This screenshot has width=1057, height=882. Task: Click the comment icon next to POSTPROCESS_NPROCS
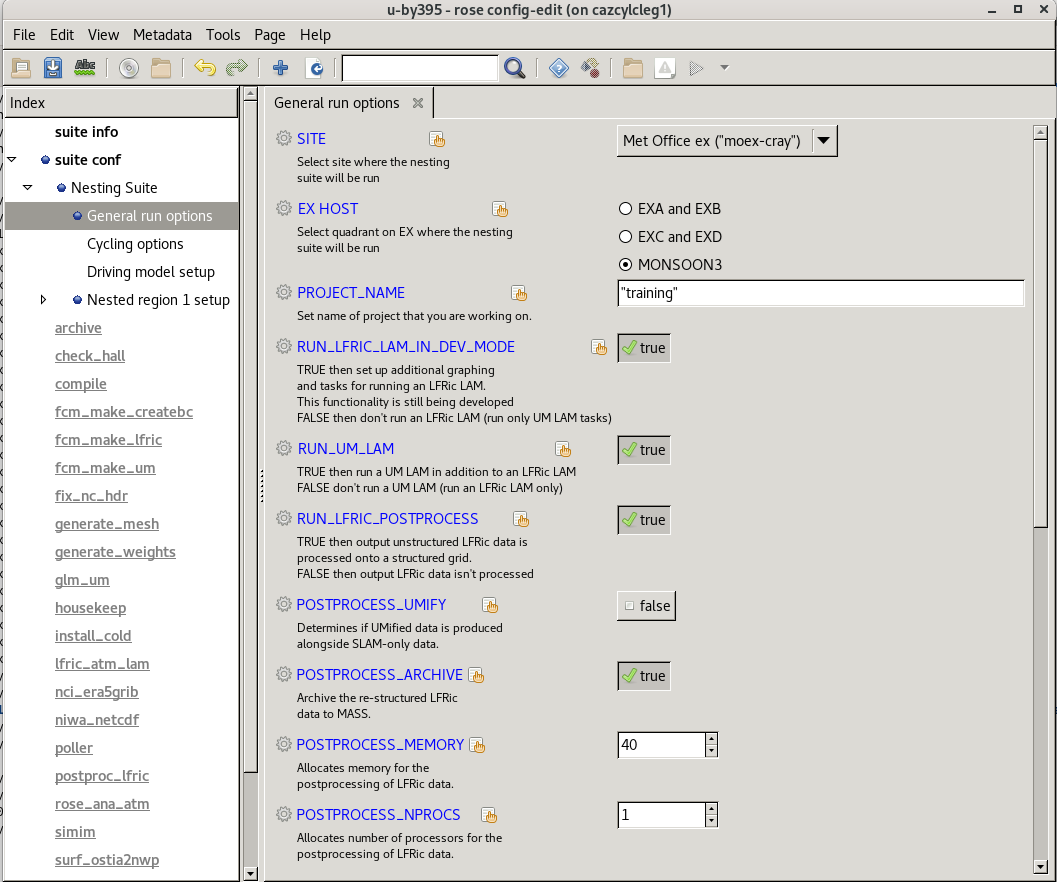(x=489, y=815)
